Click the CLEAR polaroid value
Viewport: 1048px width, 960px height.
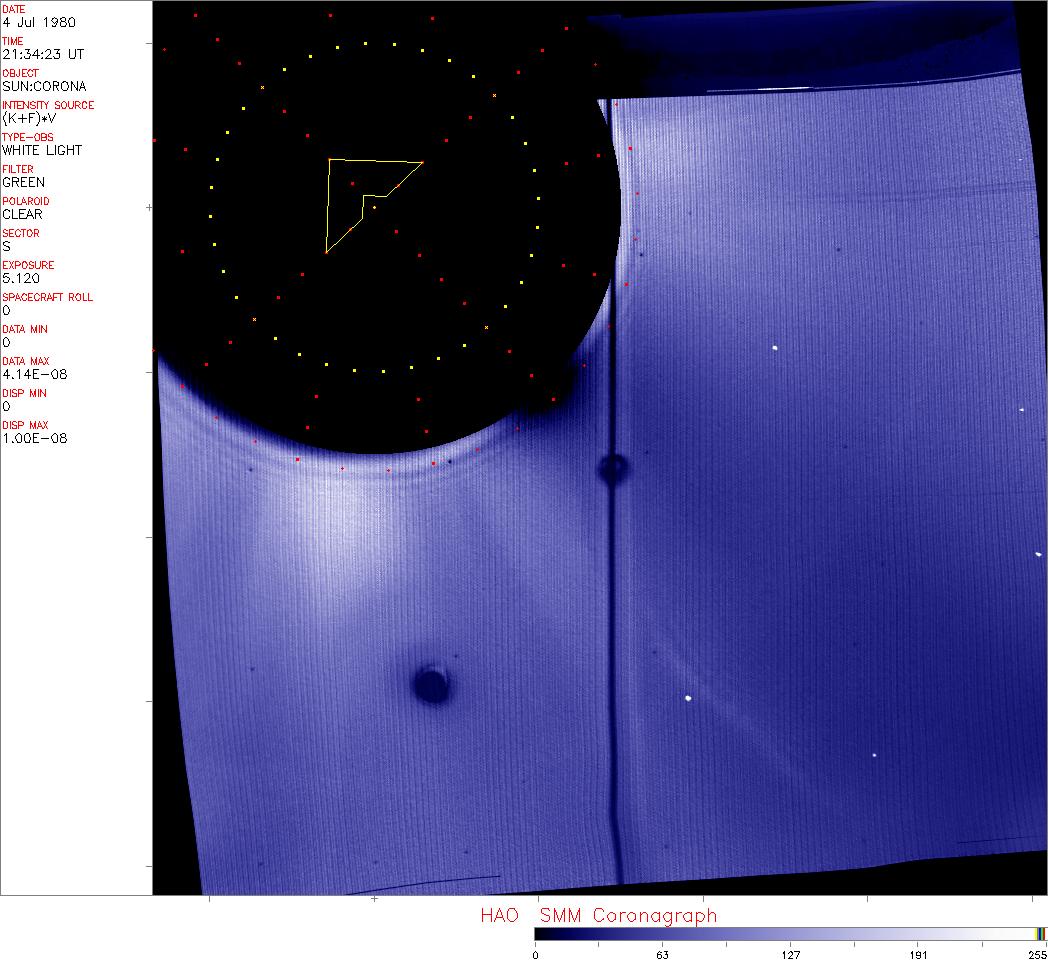tap(22, 214)
